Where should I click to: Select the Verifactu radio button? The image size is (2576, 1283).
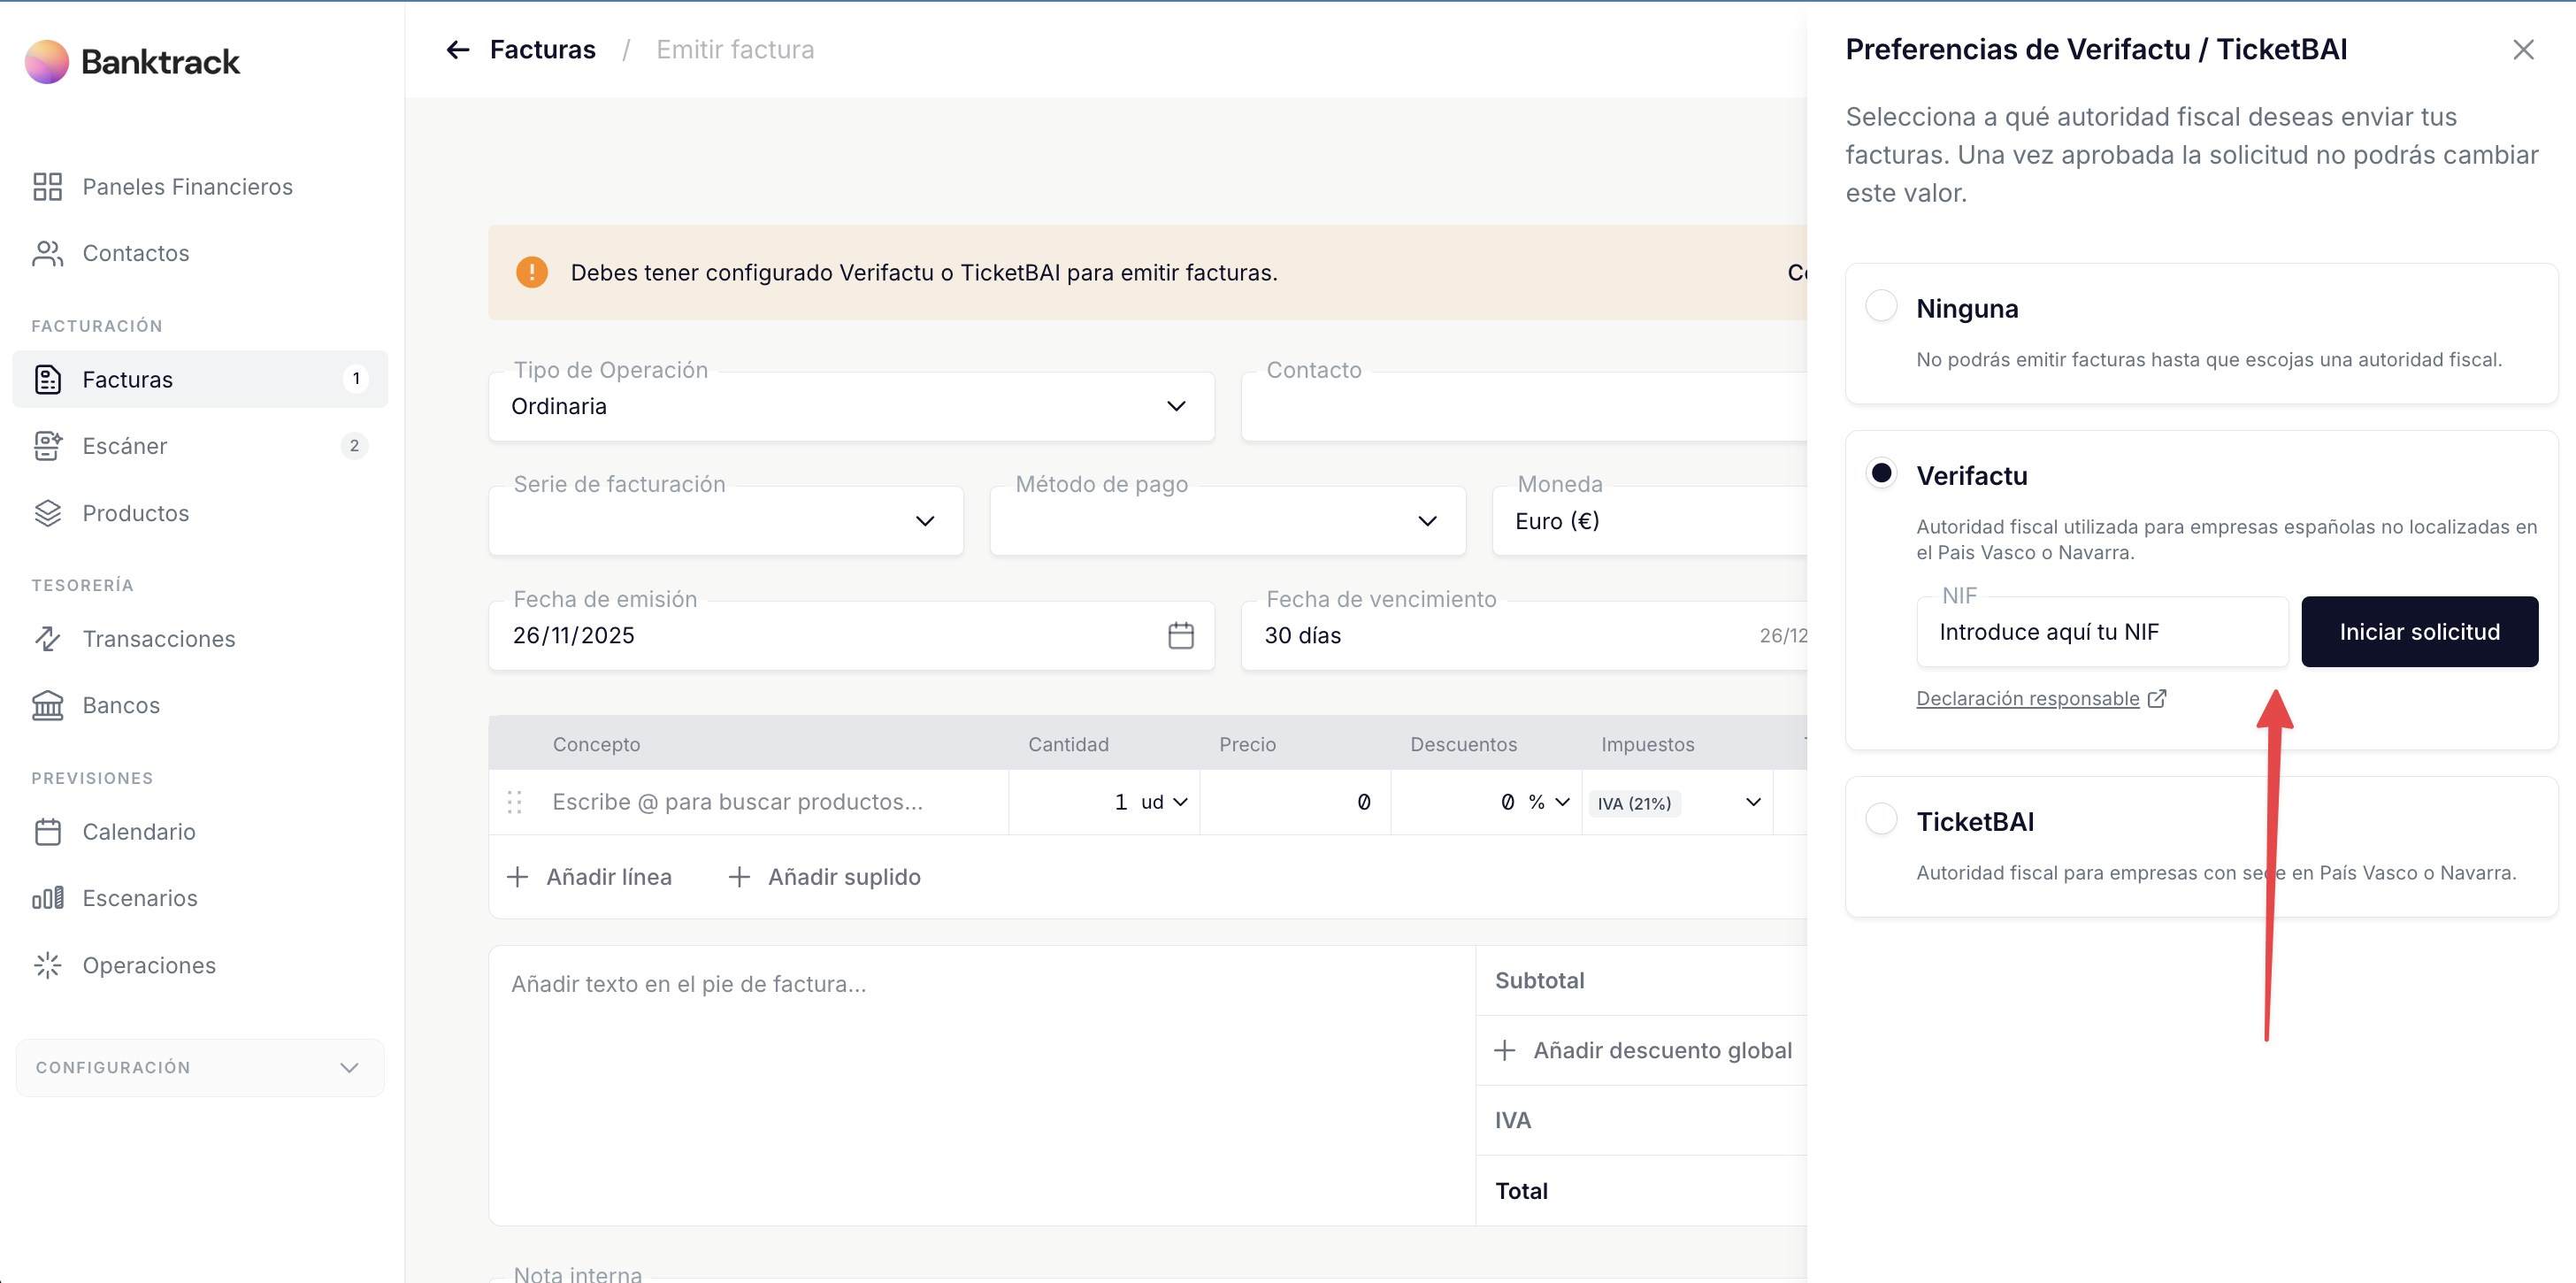coord(1881,473)
